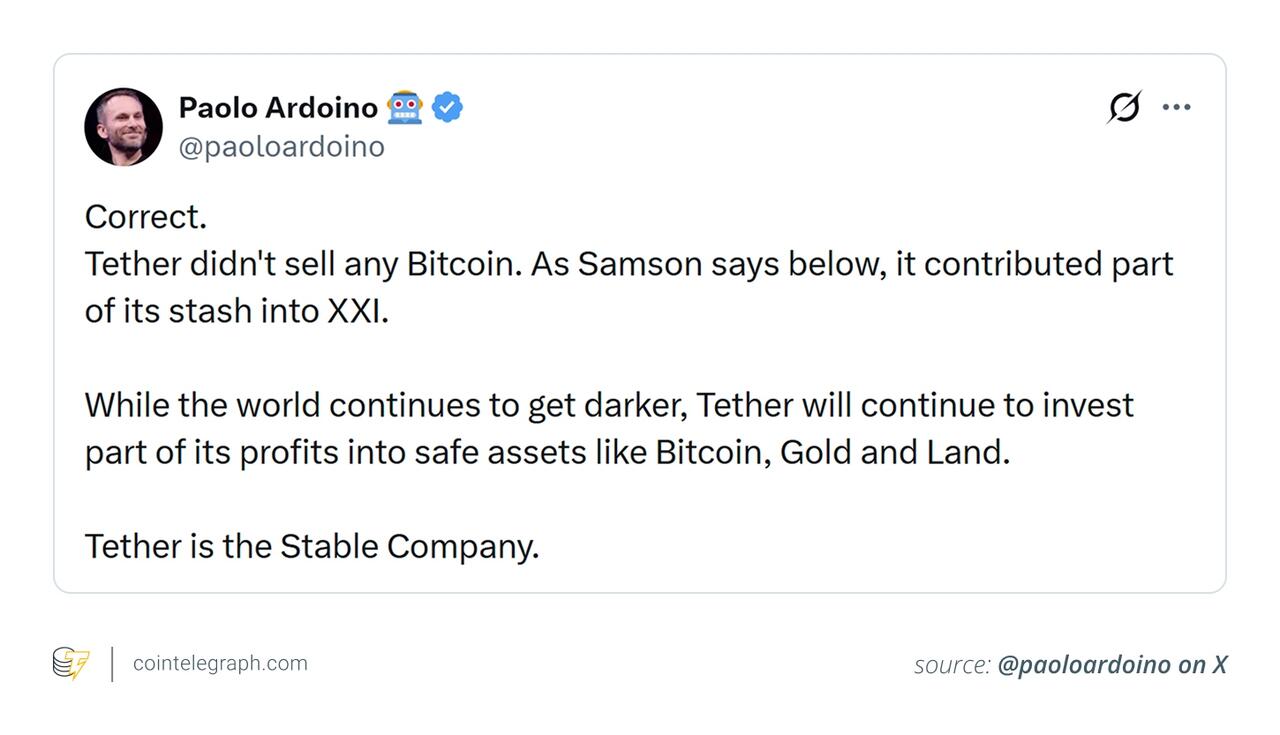
Task: Click the word "stash" in the tweet
Action: pyautogui.click(x=209, y=311)
